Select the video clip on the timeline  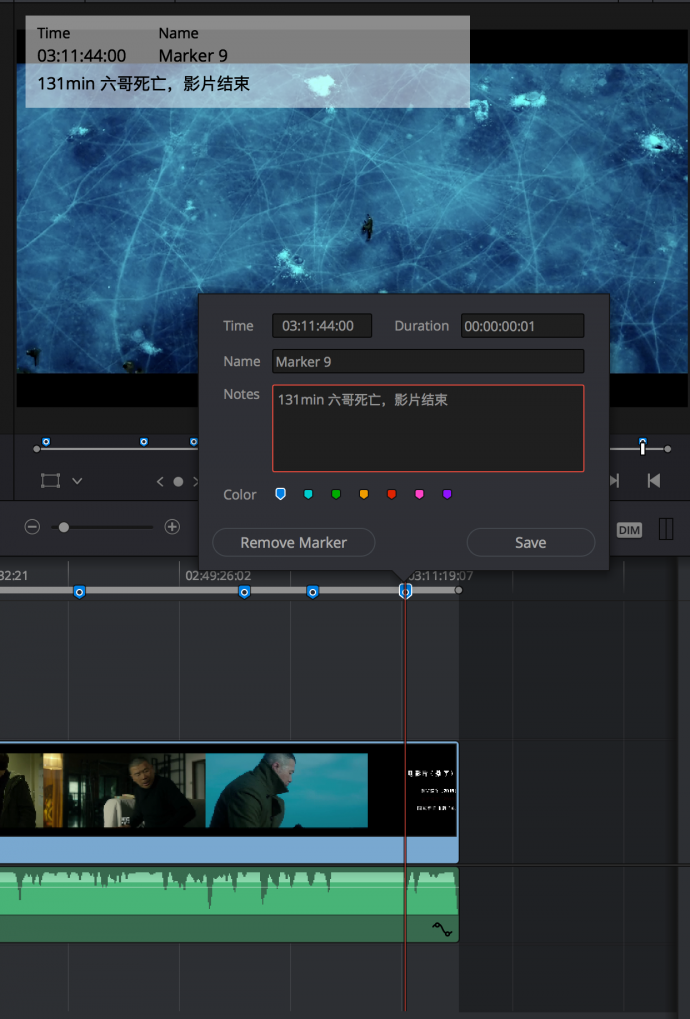229,803
